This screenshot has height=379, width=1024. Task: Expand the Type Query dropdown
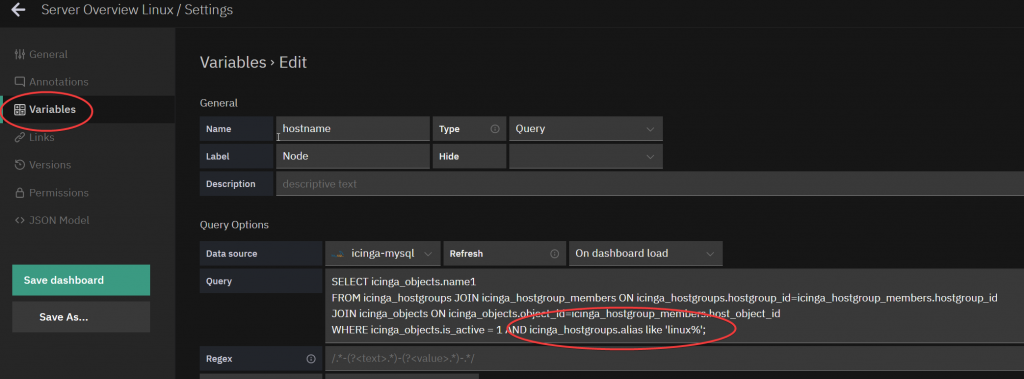[x=586, y=129]
